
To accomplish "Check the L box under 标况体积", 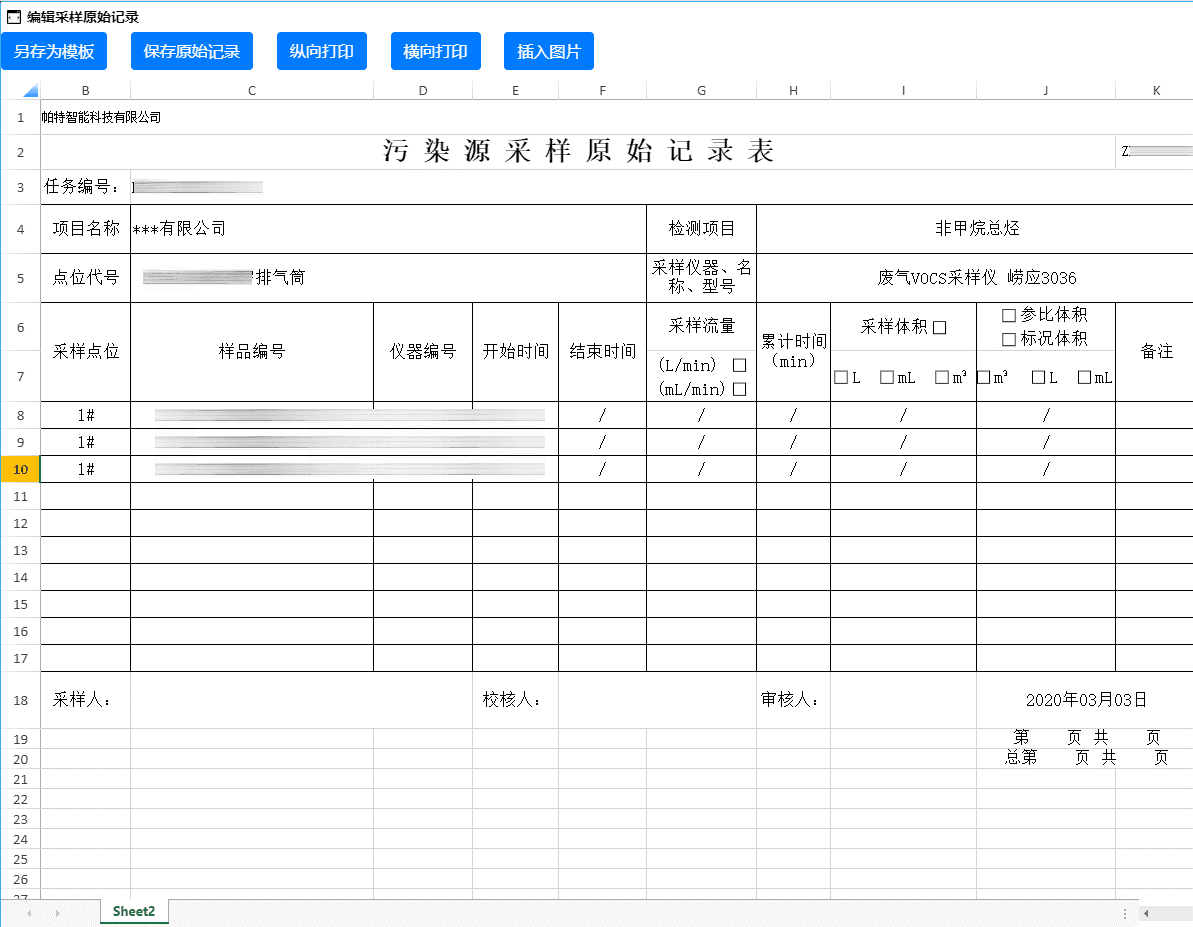I will tap(1038, 377).
